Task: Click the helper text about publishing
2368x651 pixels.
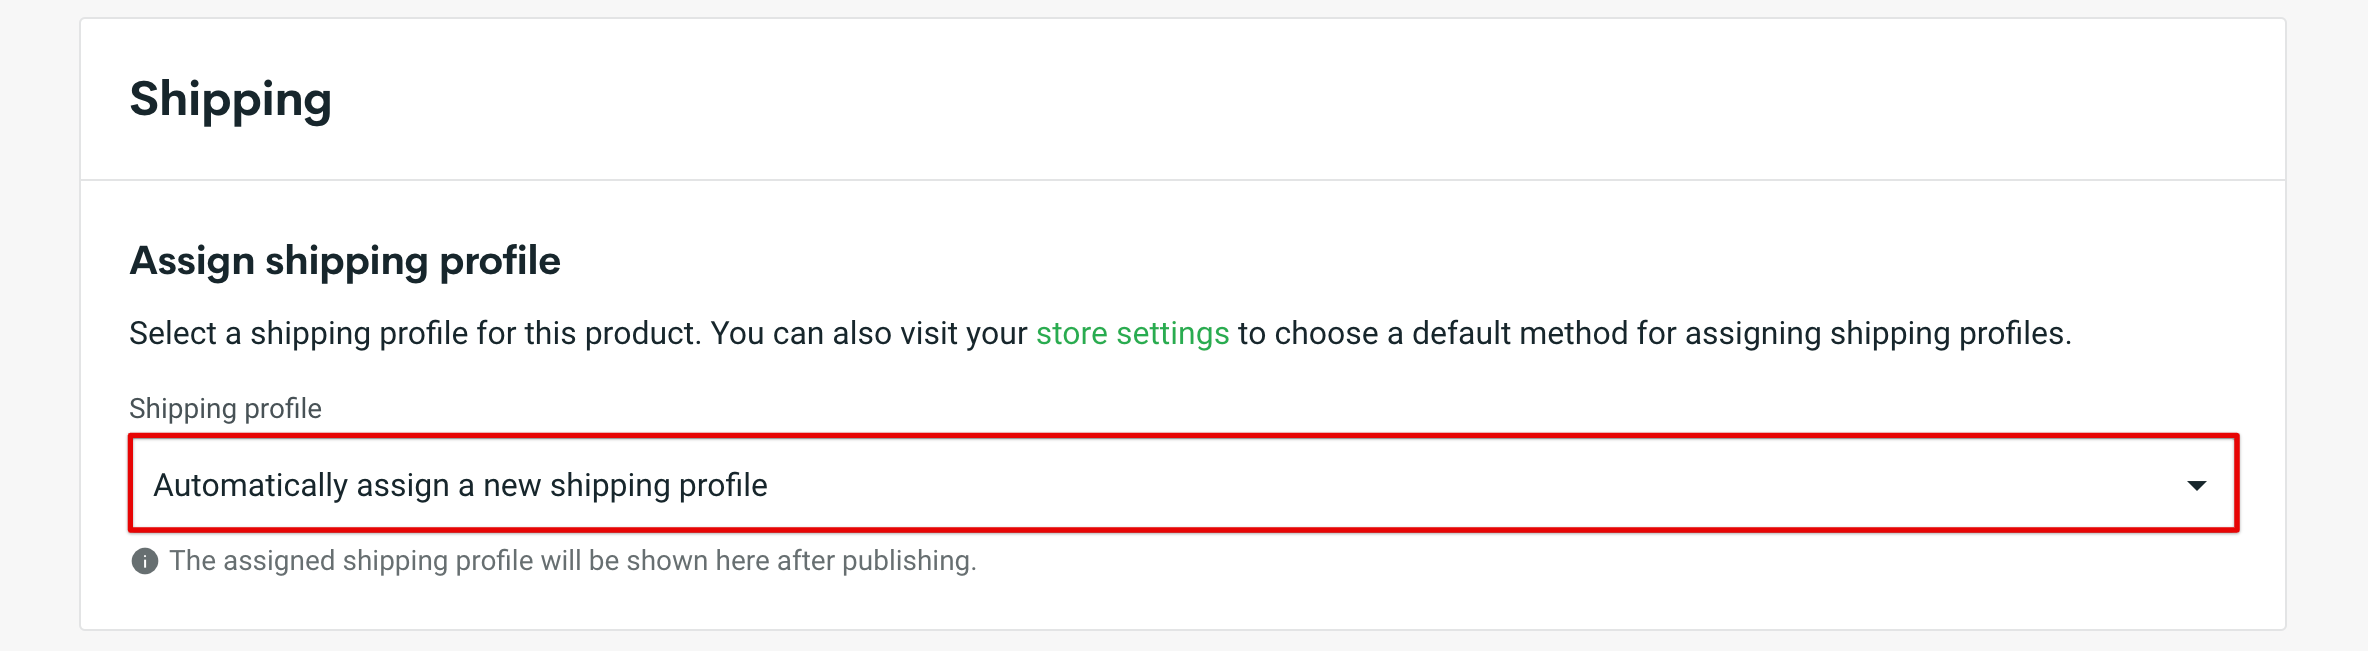Action: pyautogui.click(x=573, y=561)
